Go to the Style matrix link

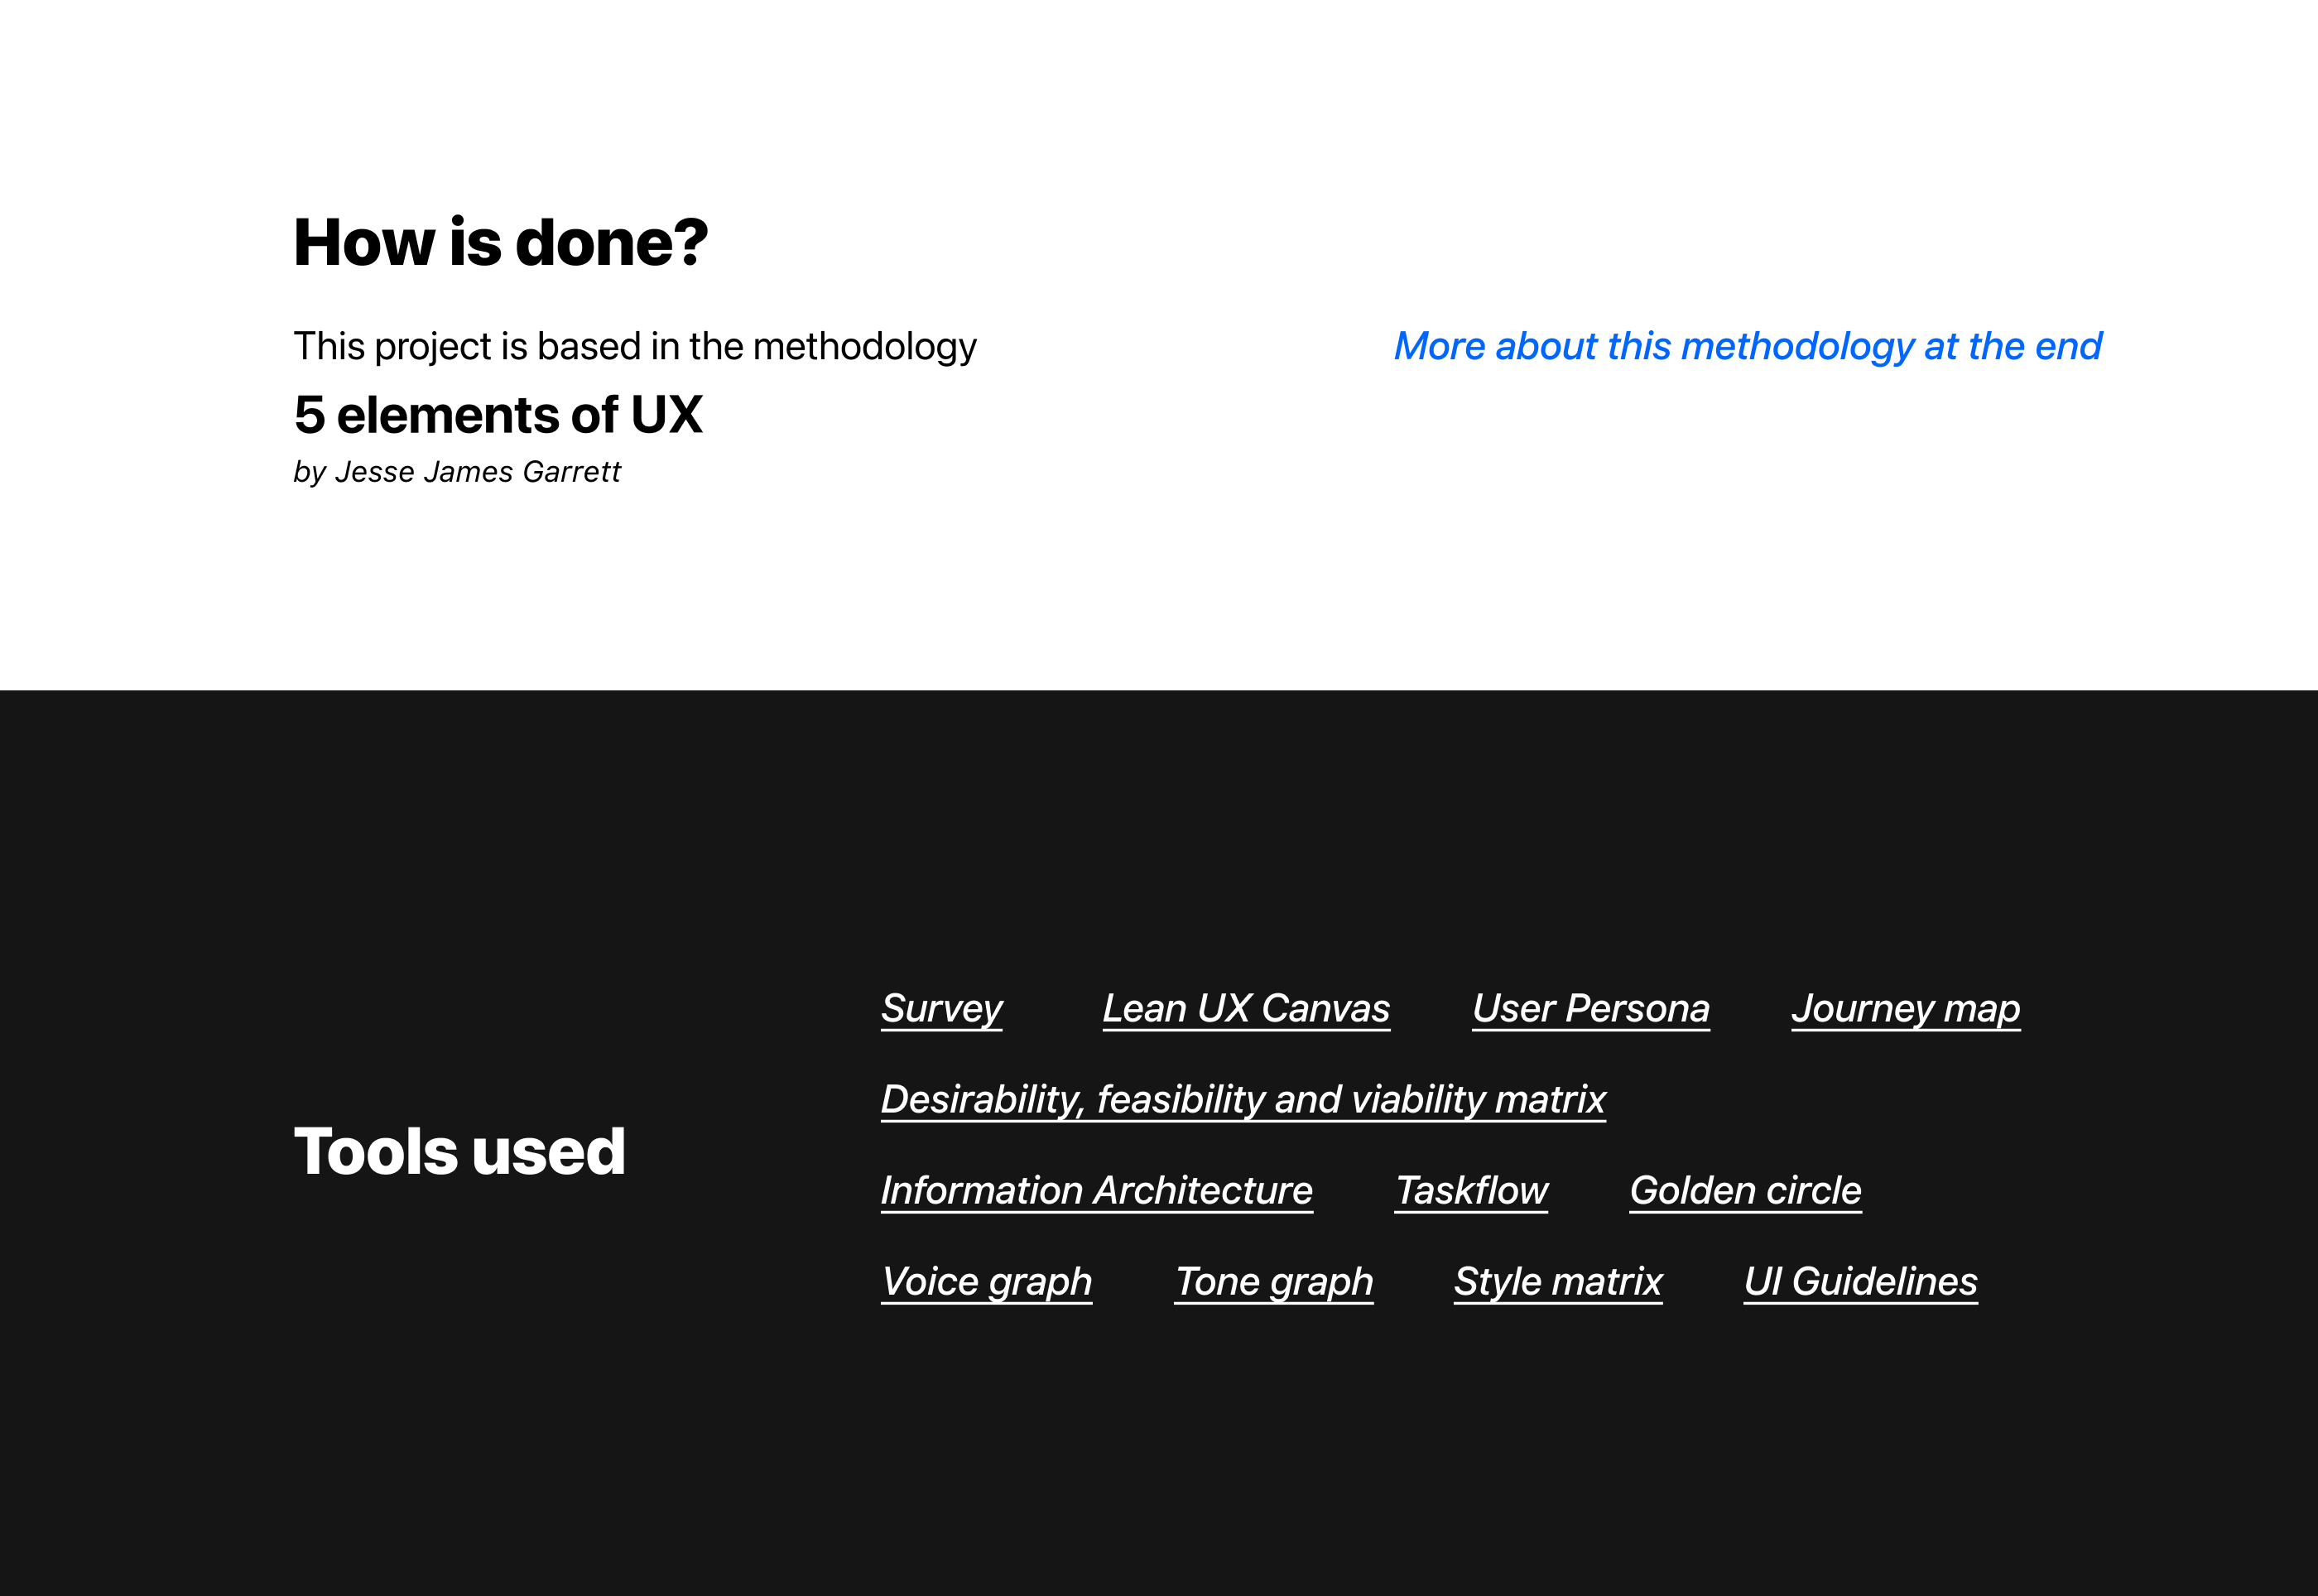(1557, 1281)
